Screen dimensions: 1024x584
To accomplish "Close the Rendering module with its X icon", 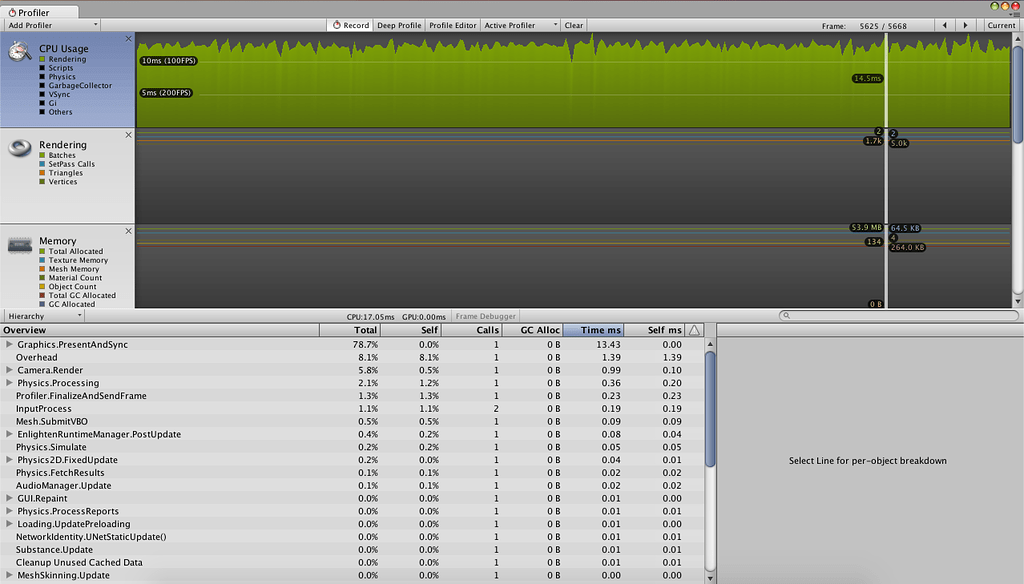I will click(127, 134).
